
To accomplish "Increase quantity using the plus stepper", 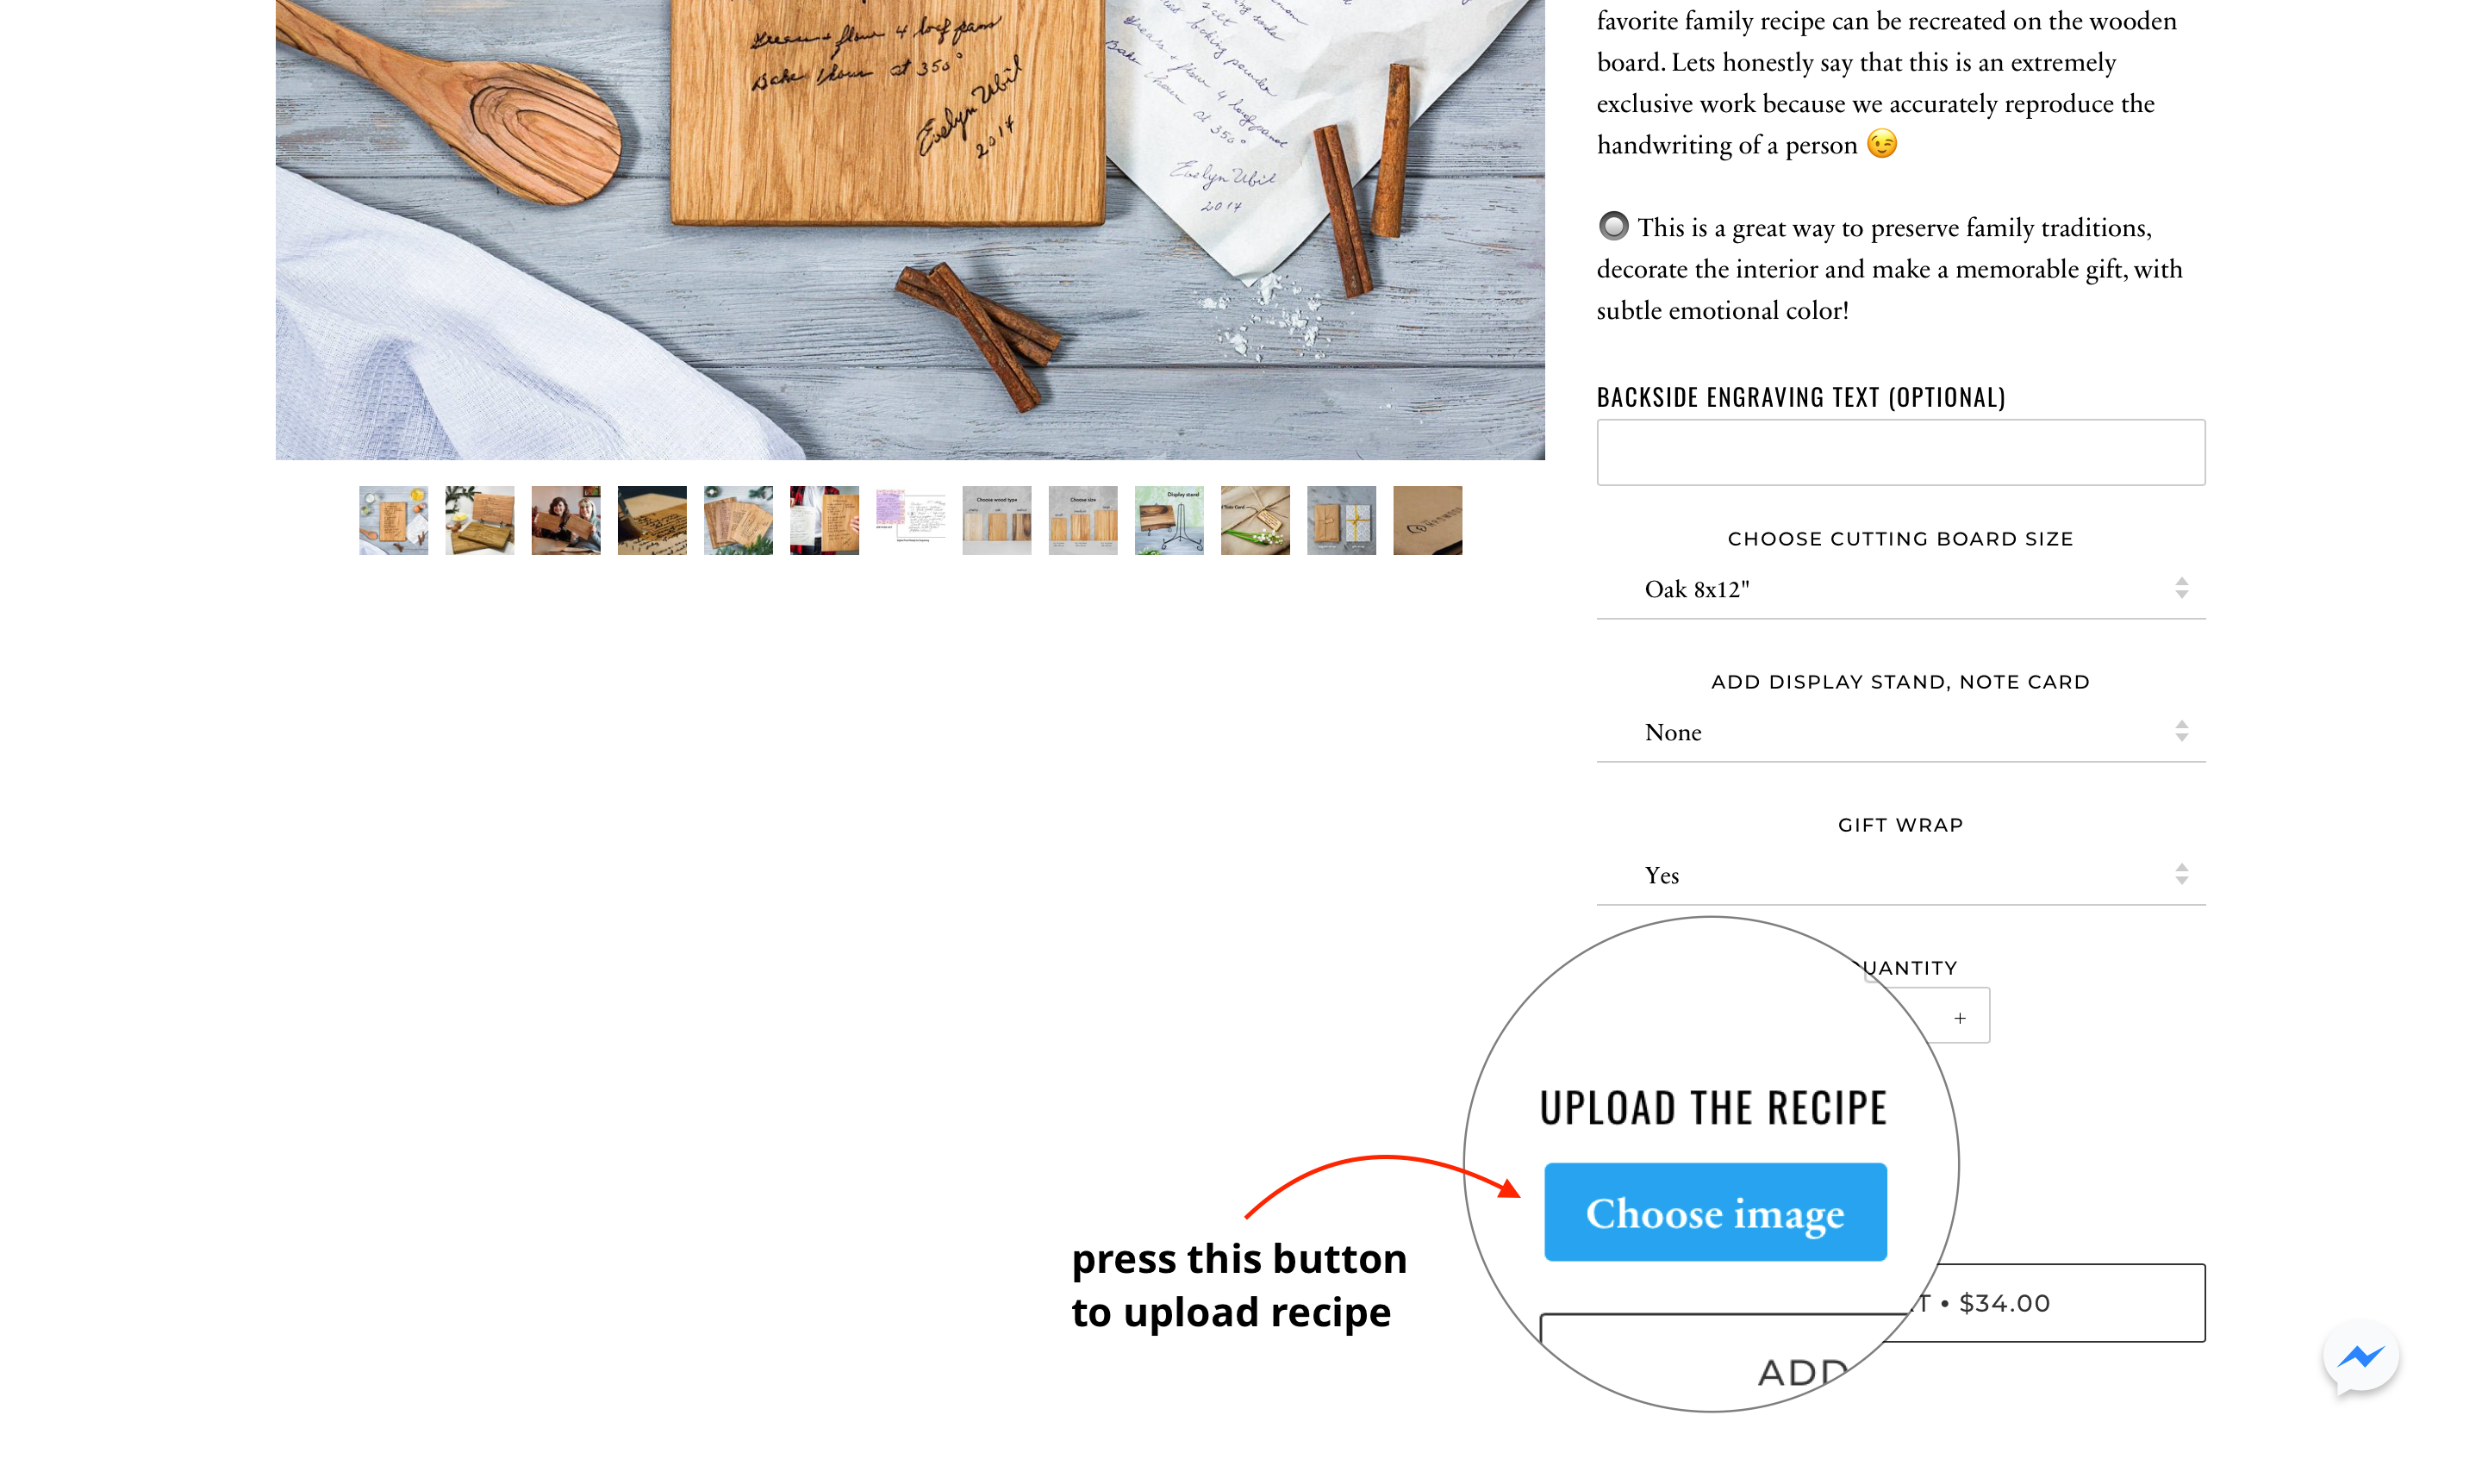I will tap(1961, 1018).
